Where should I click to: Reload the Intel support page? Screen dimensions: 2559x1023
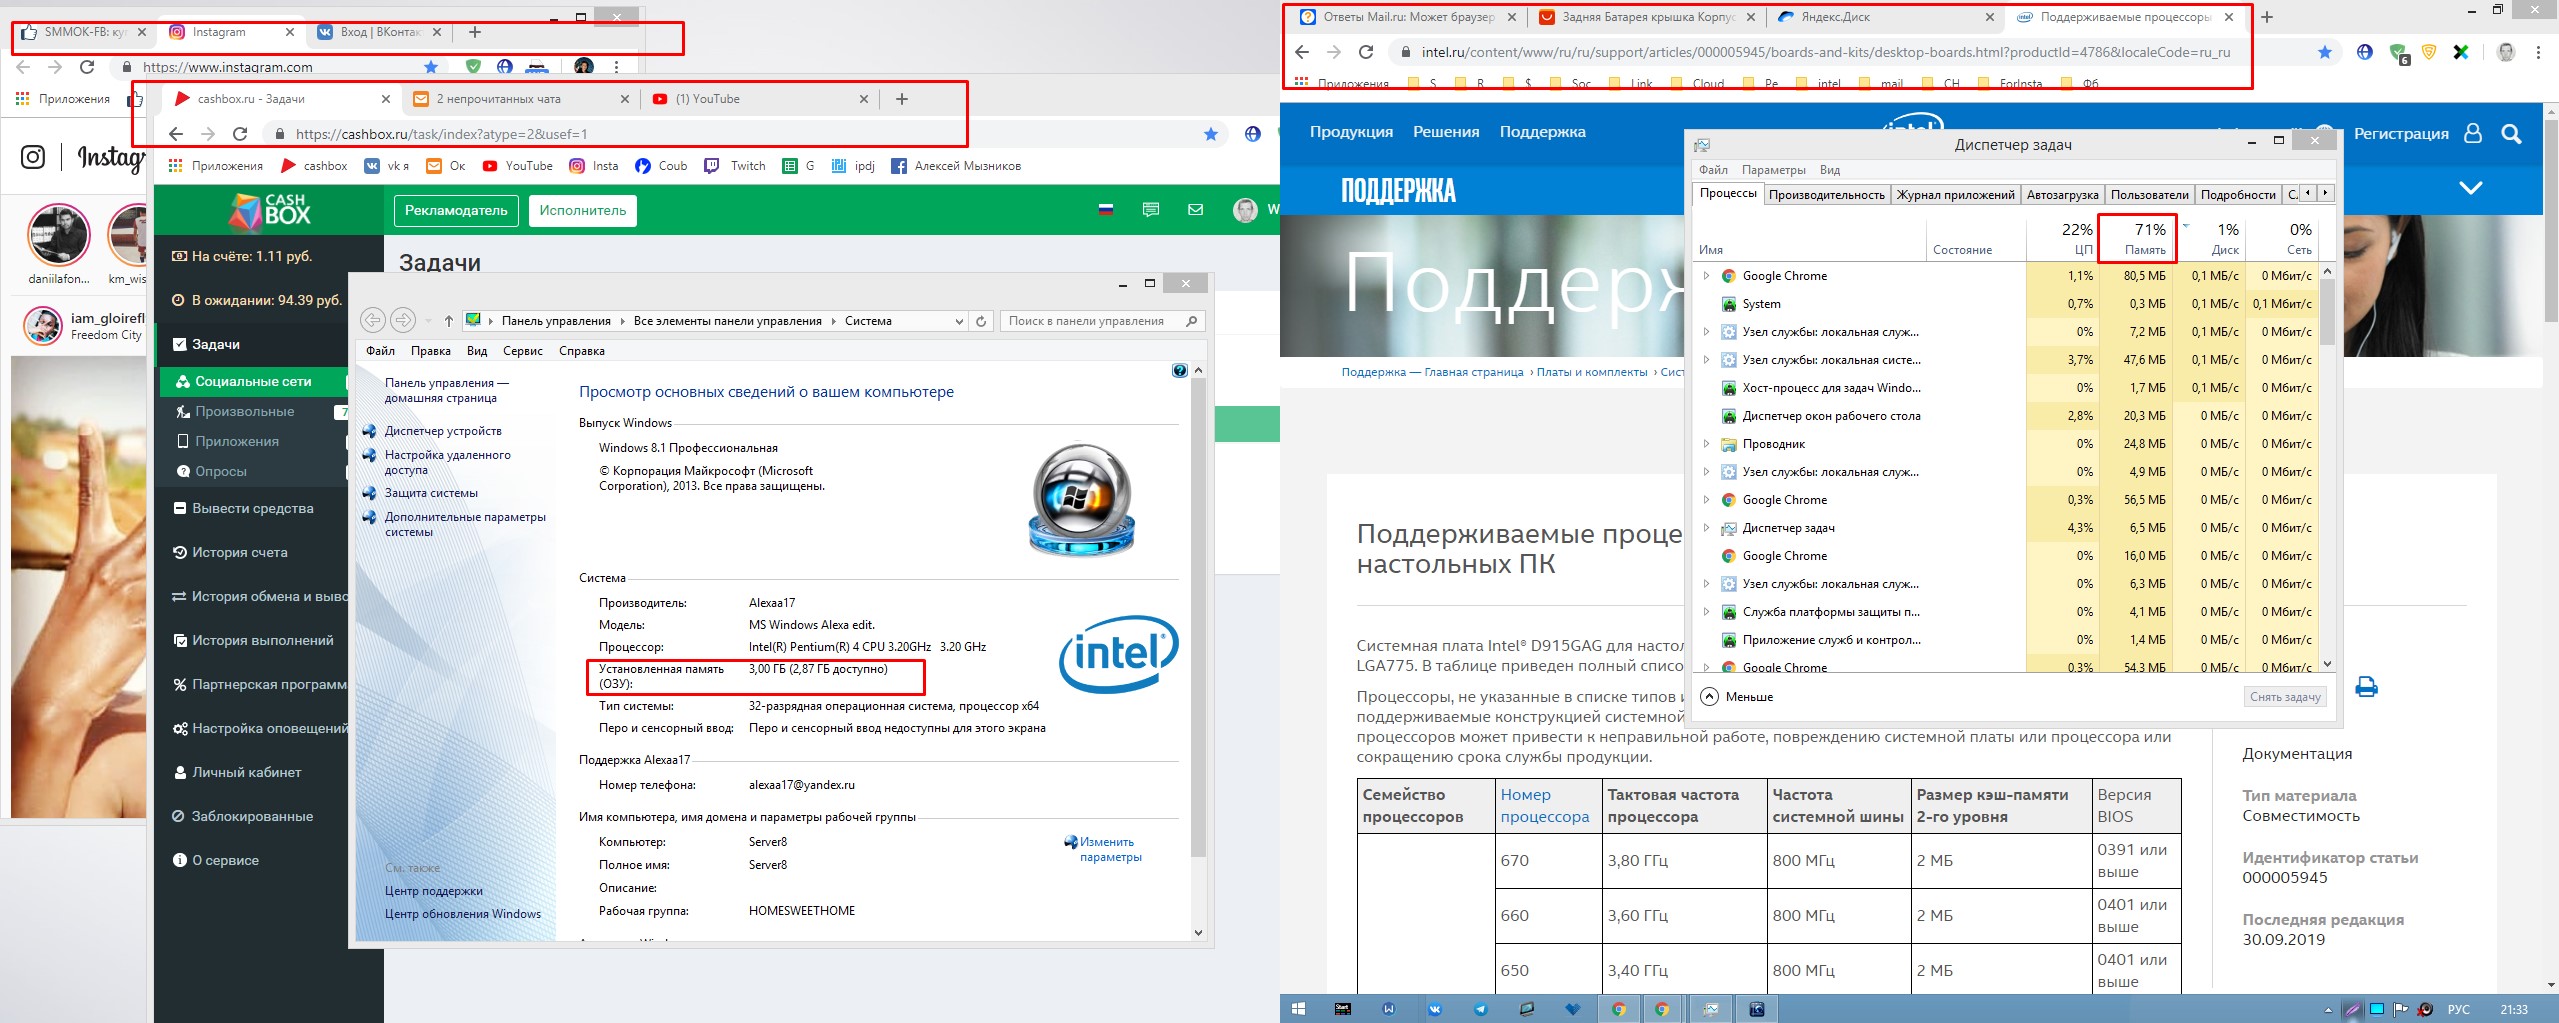click(1366, 52)
